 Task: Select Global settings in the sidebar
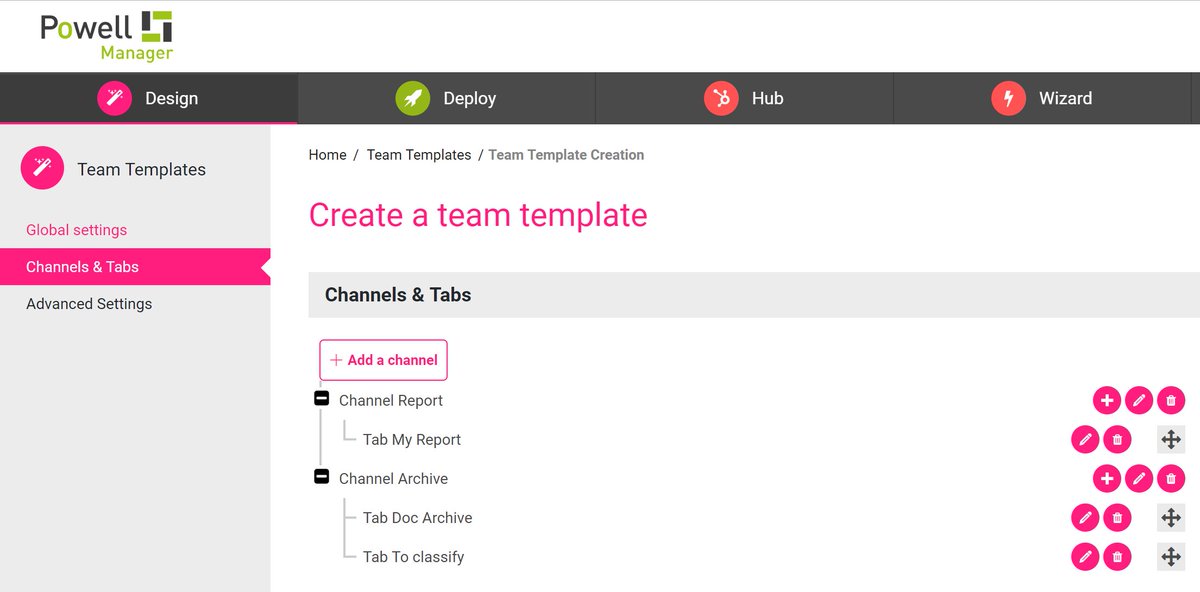tap(76, 230)
